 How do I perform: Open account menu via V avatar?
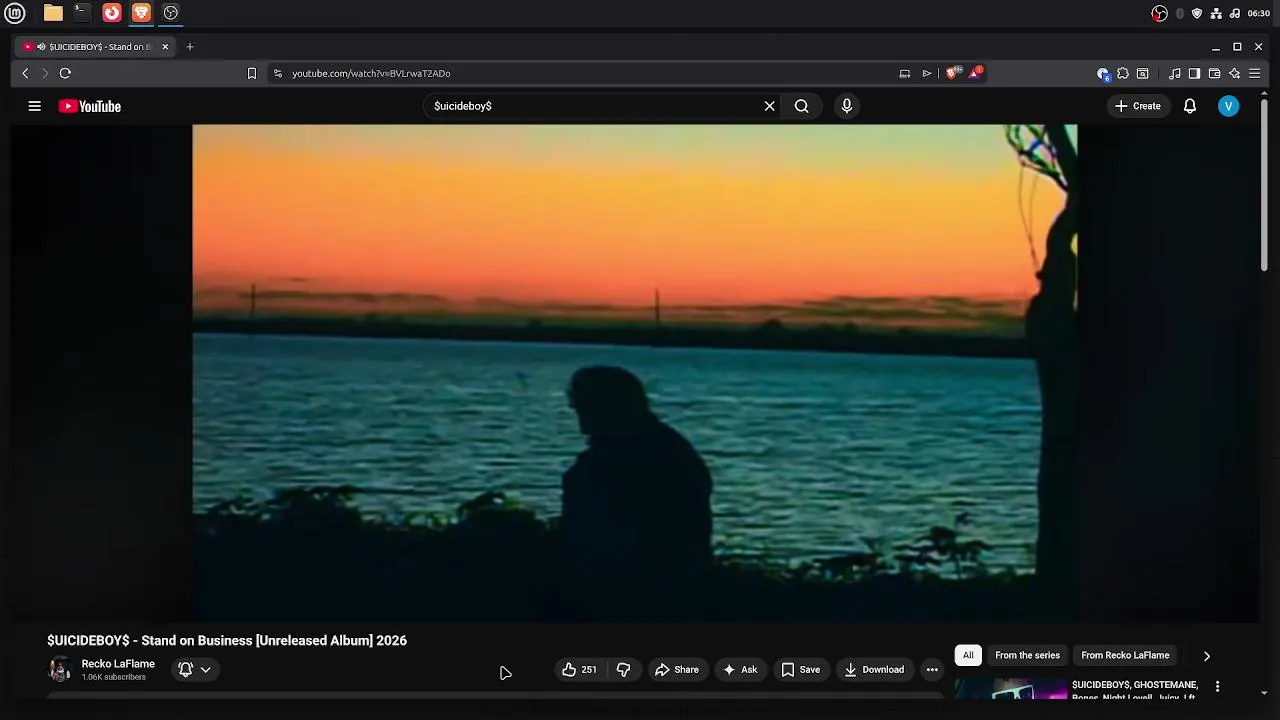pyautogui.click(x=1228, y=106)
